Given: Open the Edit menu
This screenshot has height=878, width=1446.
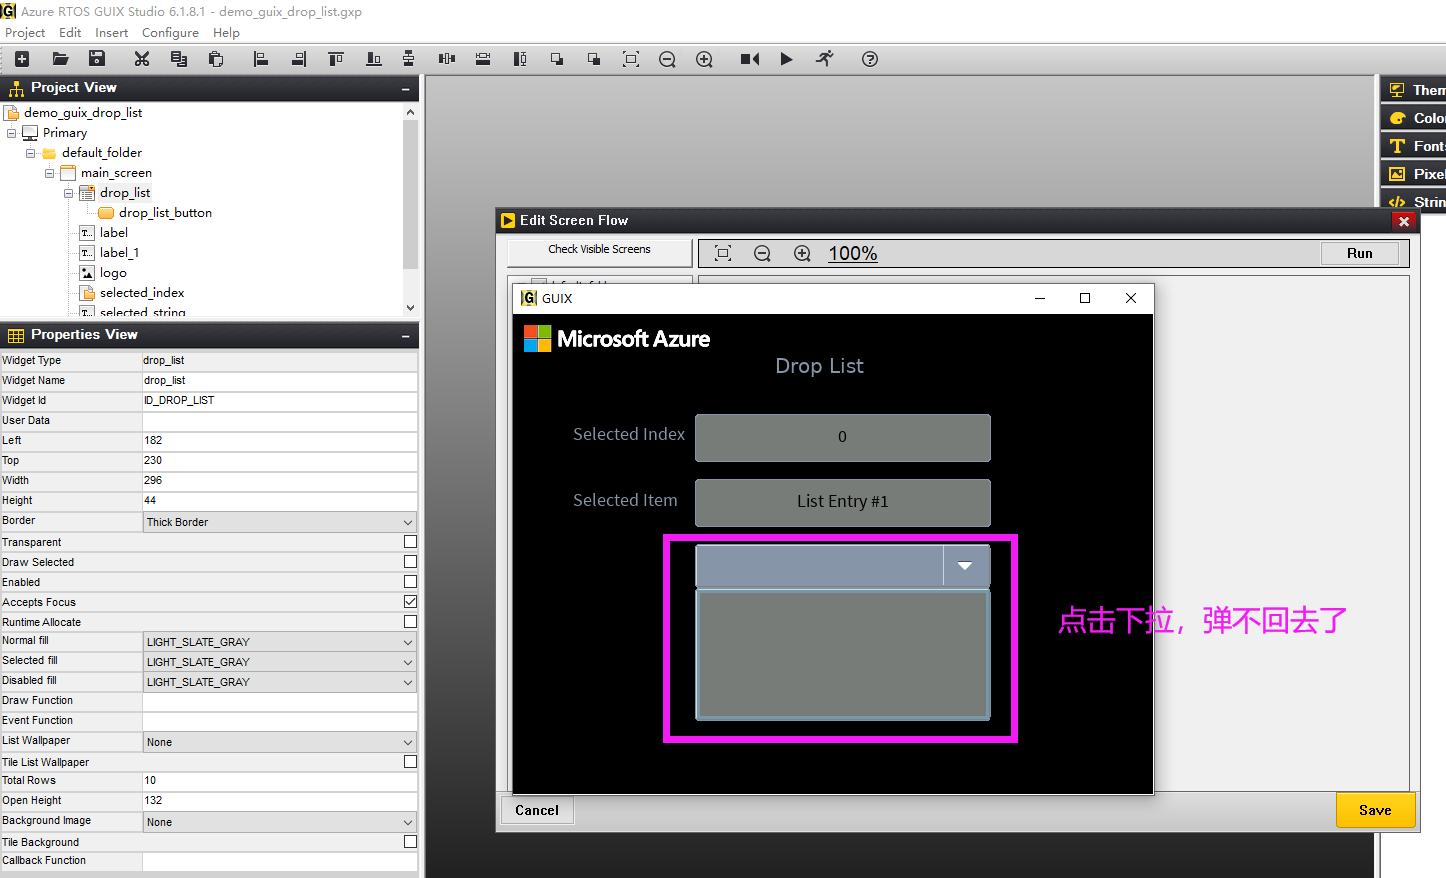Looking at the screenshot, I should [x=70, y=33].
